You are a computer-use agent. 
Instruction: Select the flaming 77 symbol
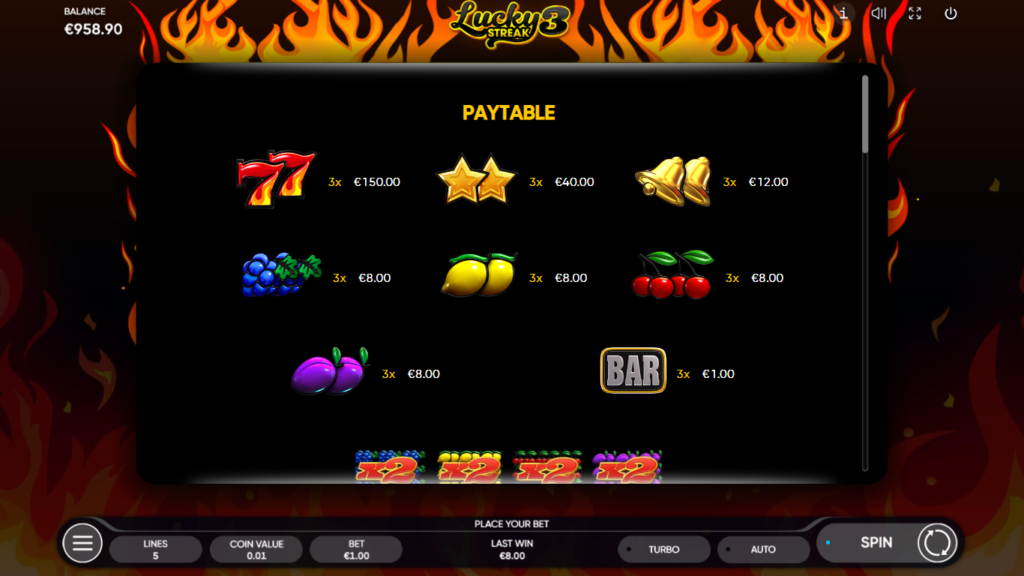276,179
